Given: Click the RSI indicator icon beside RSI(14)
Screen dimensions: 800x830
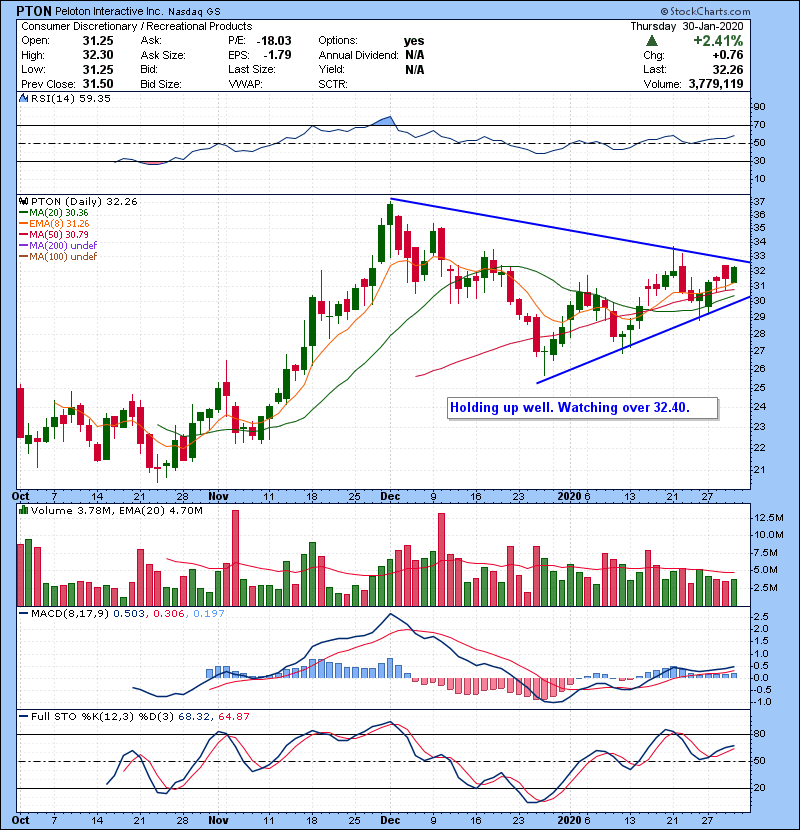Looking at the screenshot, I should [x=23, y=98].
